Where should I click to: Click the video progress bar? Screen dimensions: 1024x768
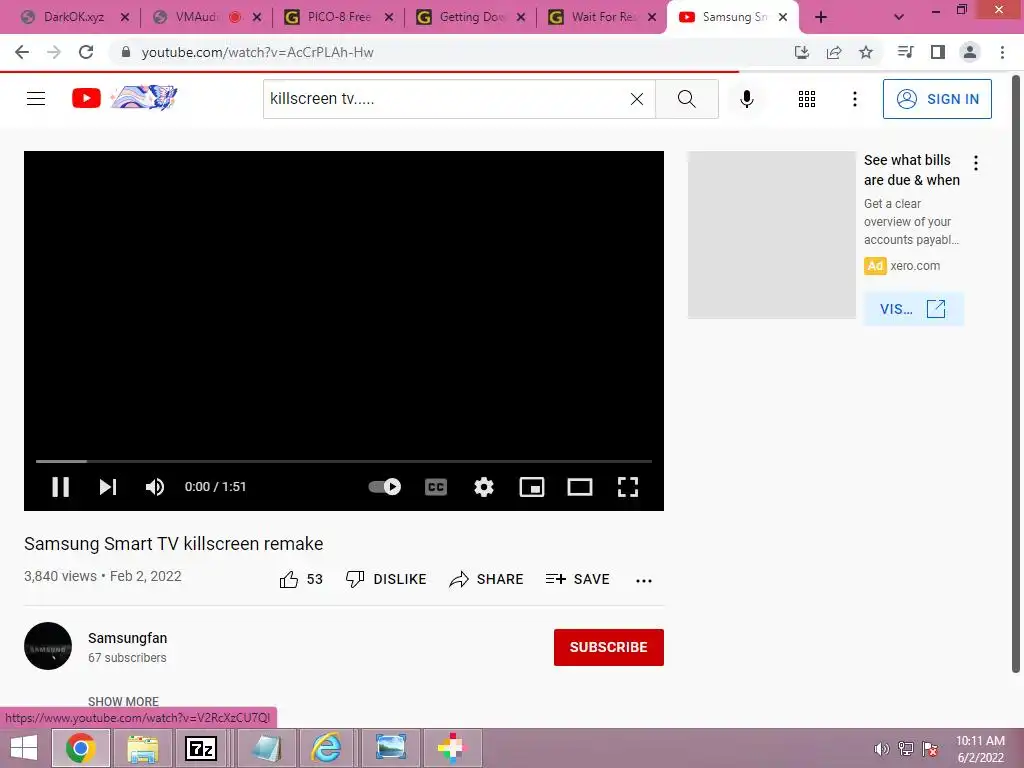point(344,461)
